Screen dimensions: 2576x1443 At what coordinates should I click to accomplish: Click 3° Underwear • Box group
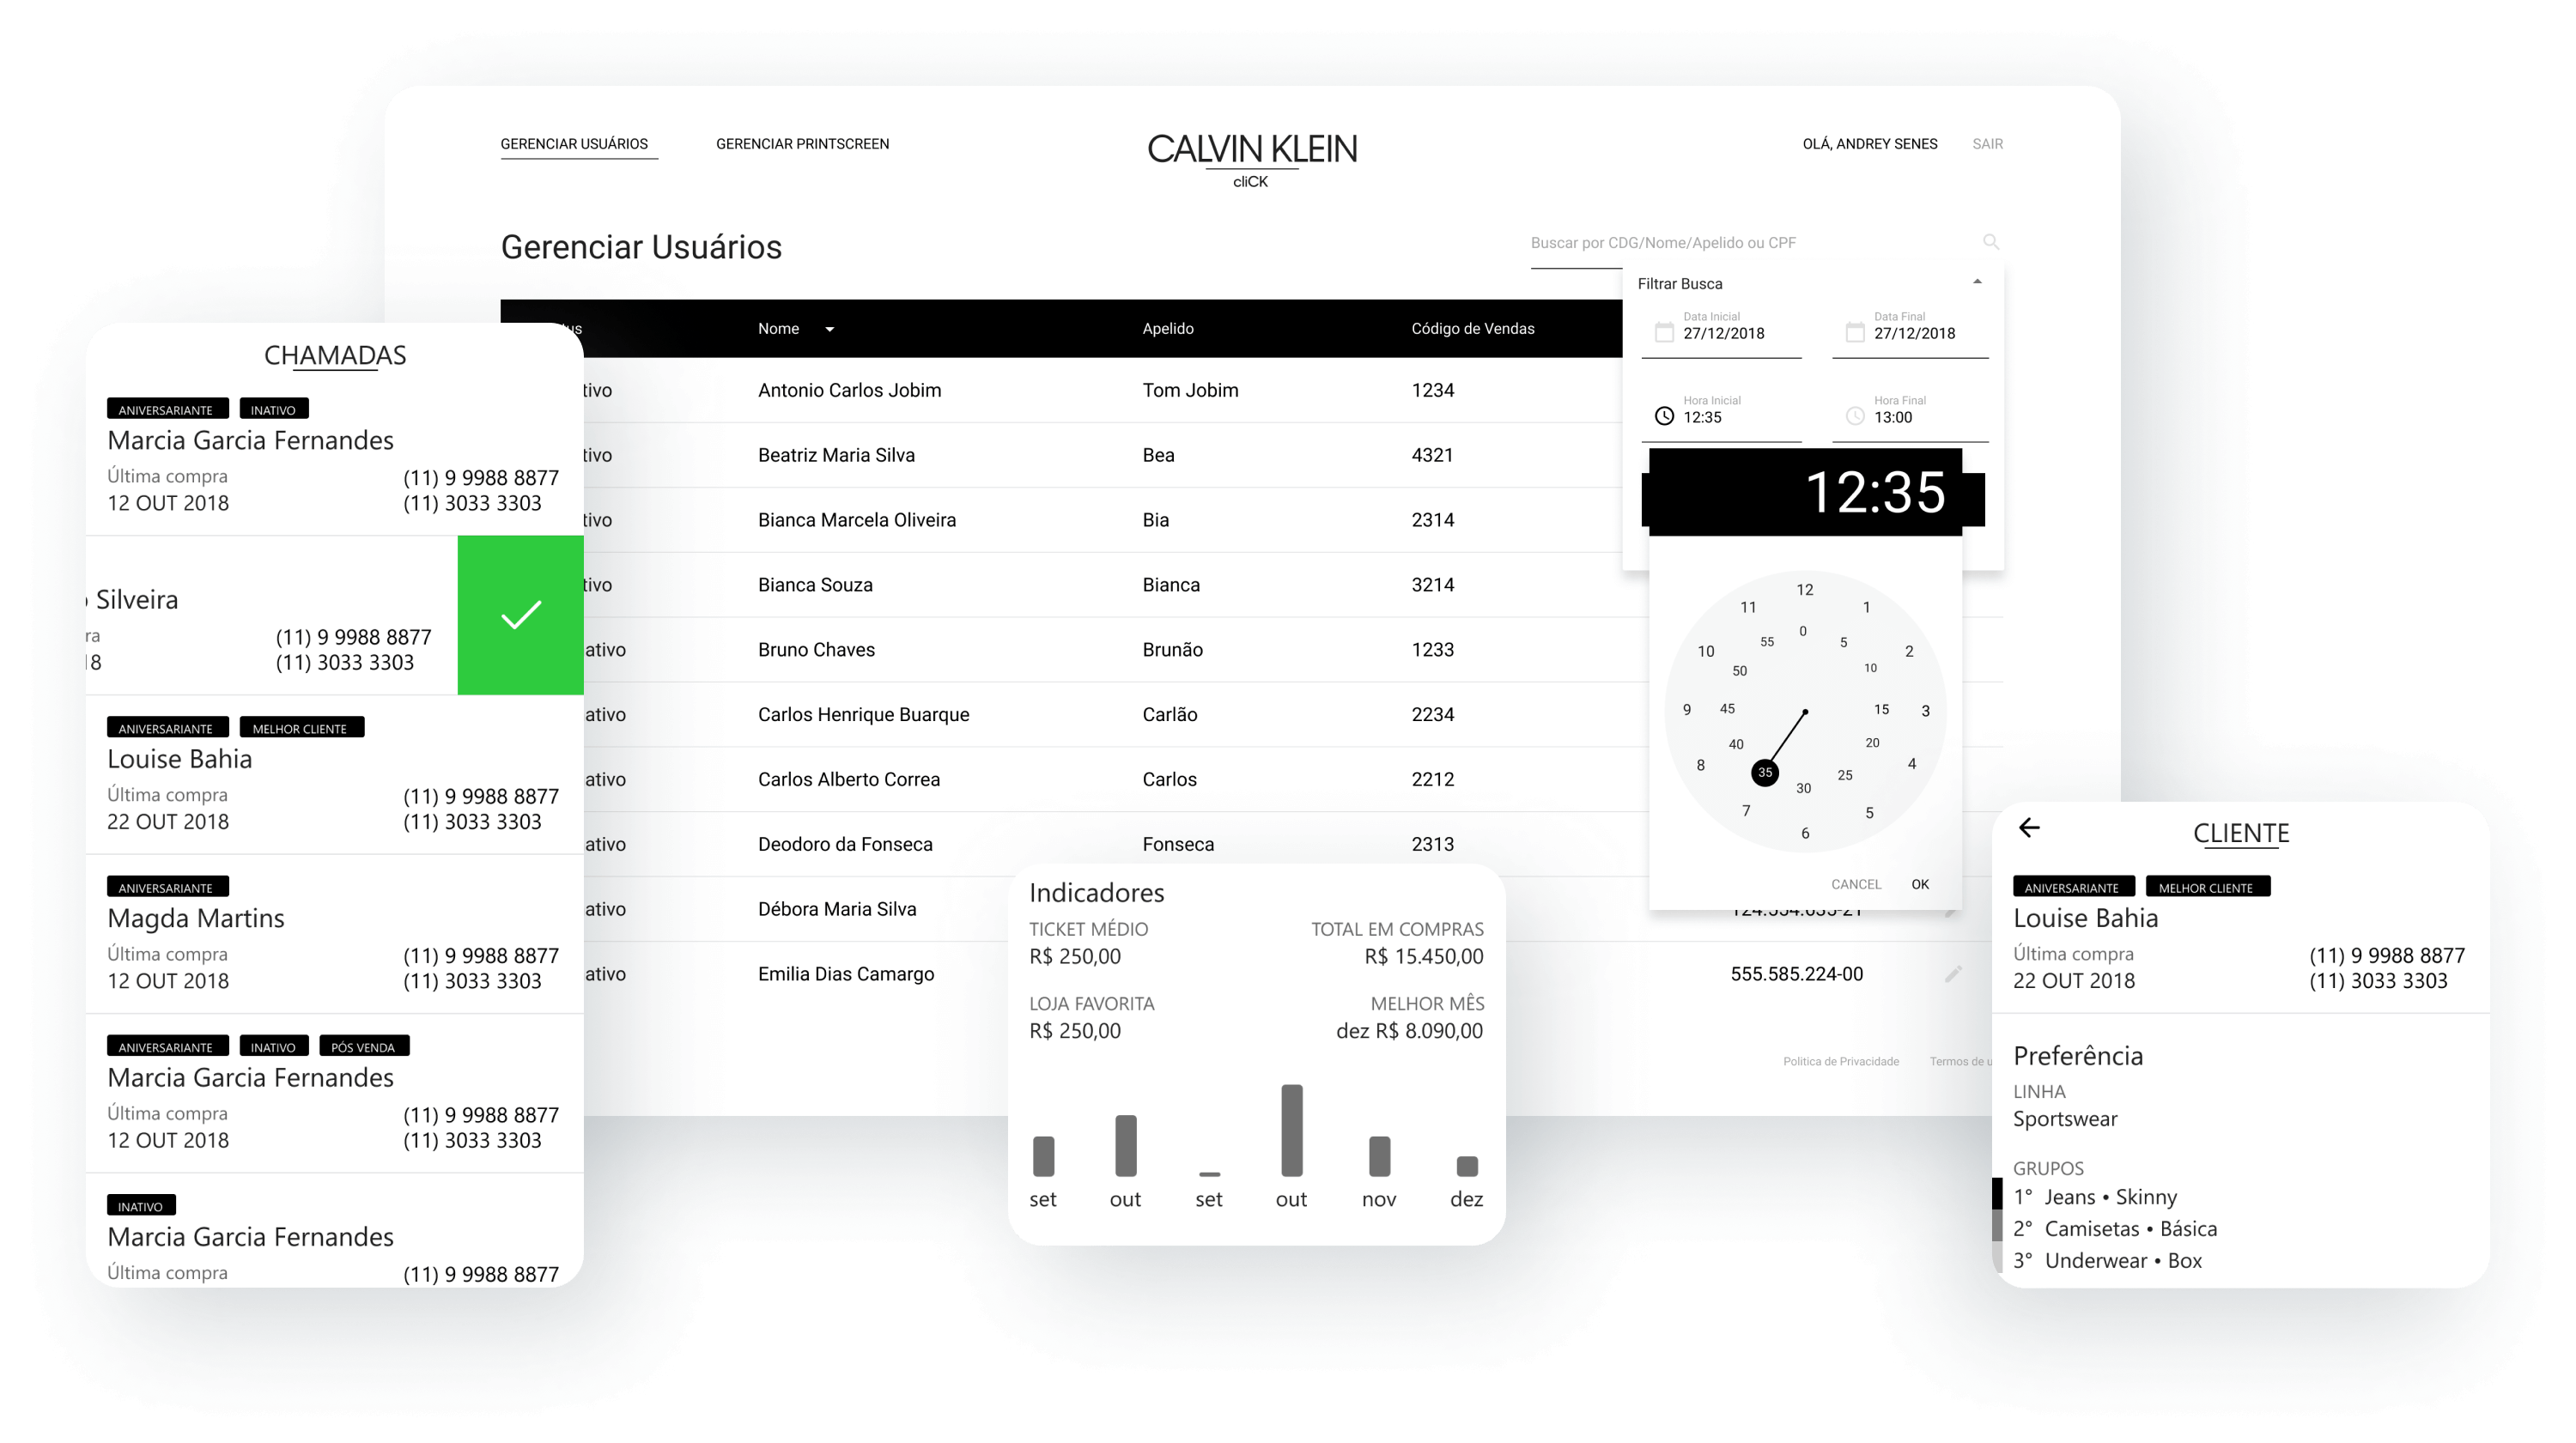pyautogui.click(x=2107, y=1261)
